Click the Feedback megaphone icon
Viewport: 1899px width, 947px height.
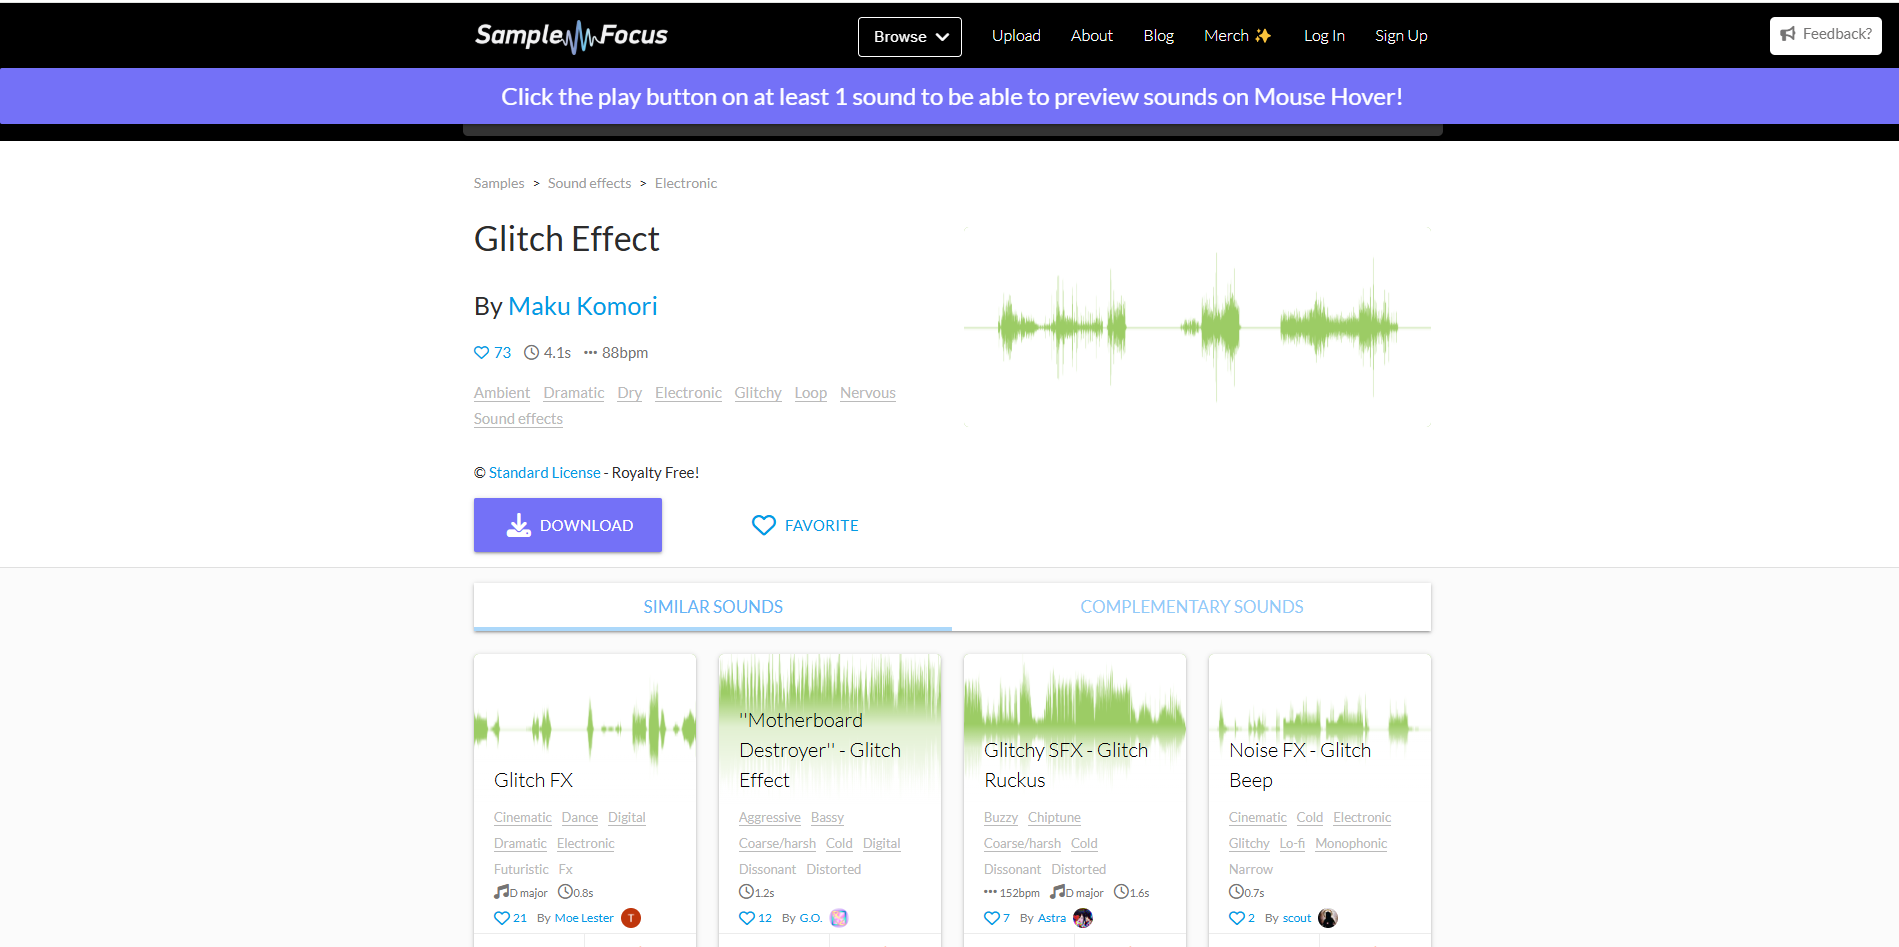pos(1789,34)
